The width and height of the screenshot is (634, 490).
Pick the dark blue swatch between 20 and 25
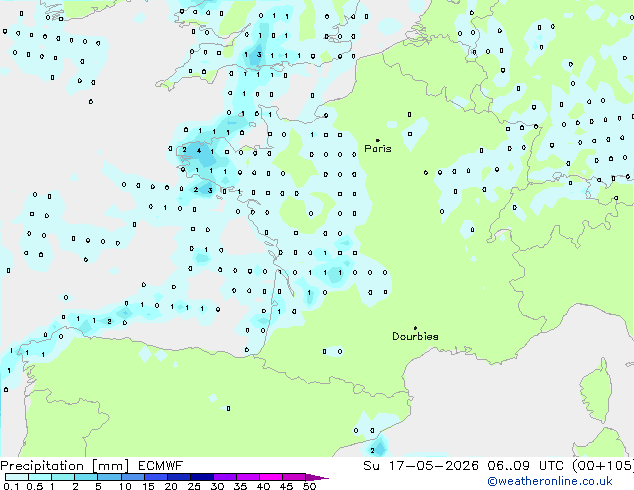179,477
